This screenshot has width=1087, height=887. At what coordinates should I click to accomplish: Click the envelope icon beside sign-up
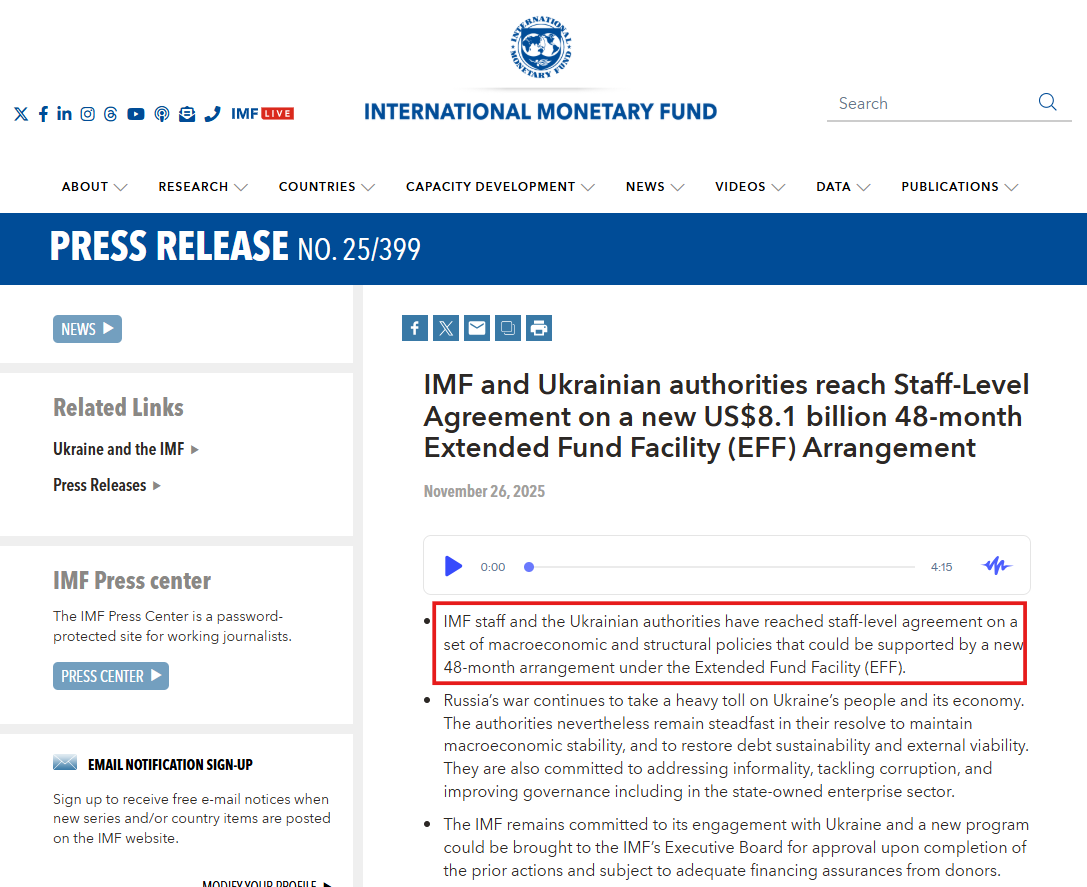click(65, 763)
